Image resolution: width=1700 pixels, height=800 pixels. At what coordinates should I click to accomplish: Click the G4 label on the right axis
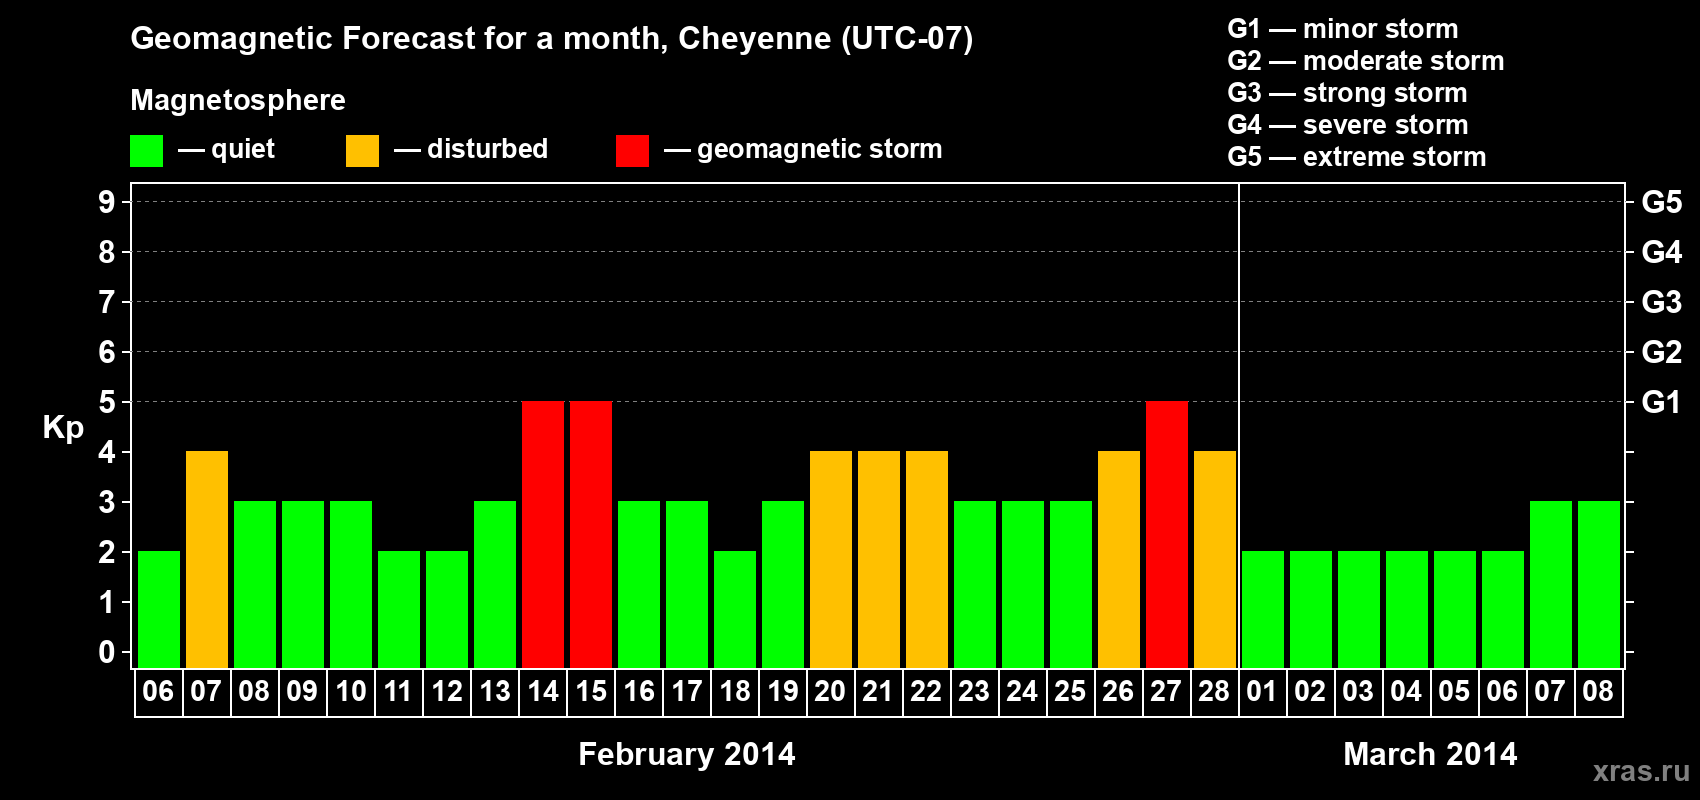click(1661, 252)
